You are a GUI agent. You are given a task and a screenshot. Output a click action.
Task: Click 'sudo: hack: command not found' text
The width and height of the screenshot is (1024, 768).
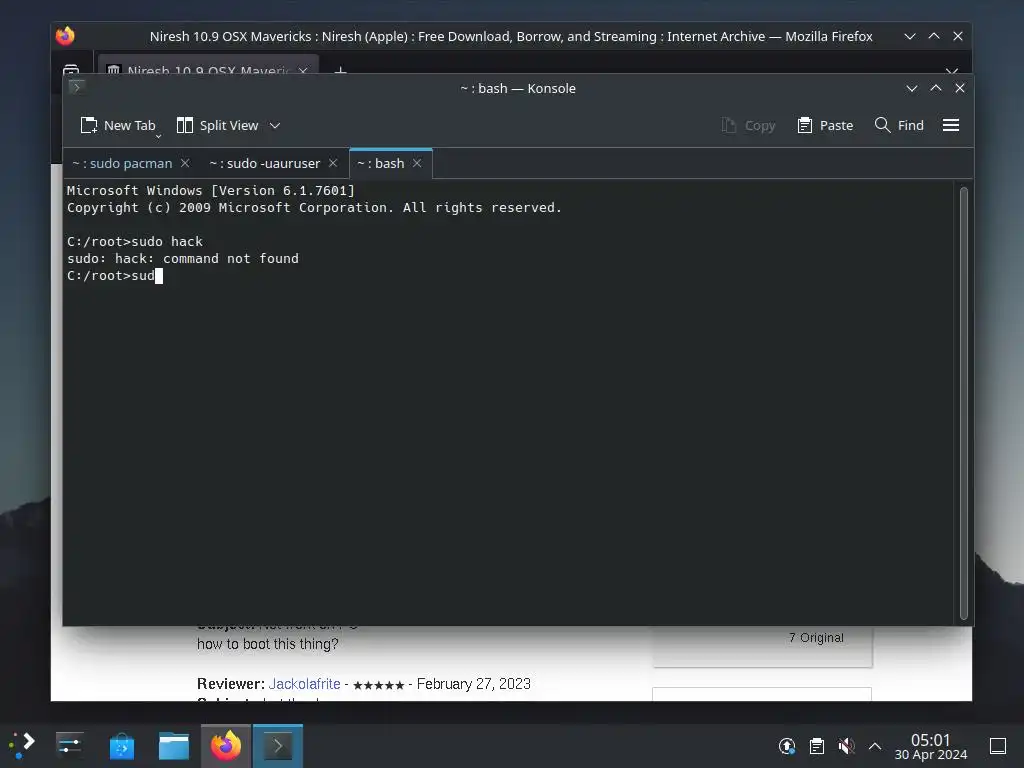tap(183, 259)
